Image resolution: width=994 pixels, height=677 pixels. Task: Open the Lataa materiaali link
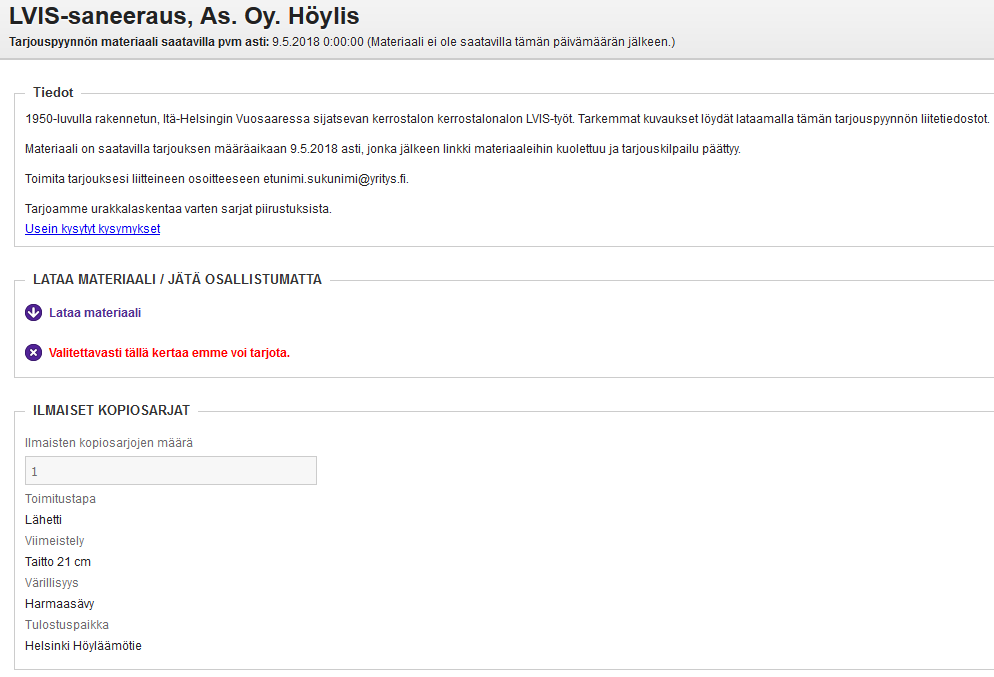(x=95, y=313)
